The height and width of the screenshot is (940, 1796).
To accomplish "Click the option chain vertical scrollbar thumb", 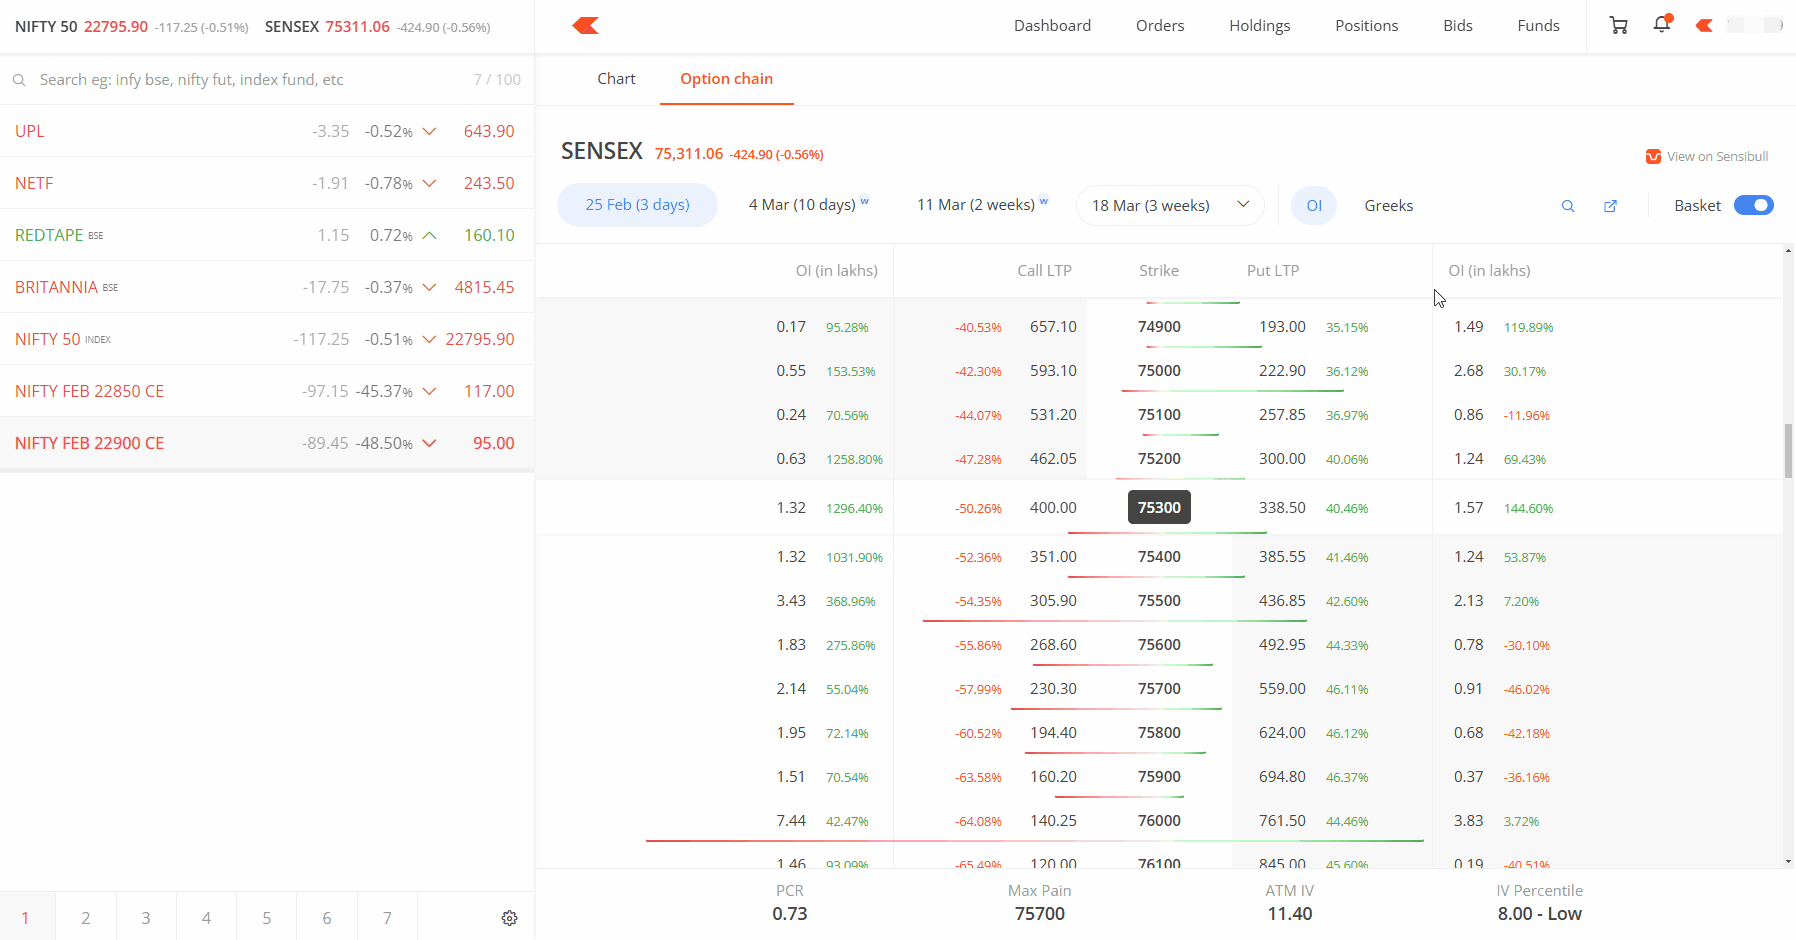I will 1788,451.
